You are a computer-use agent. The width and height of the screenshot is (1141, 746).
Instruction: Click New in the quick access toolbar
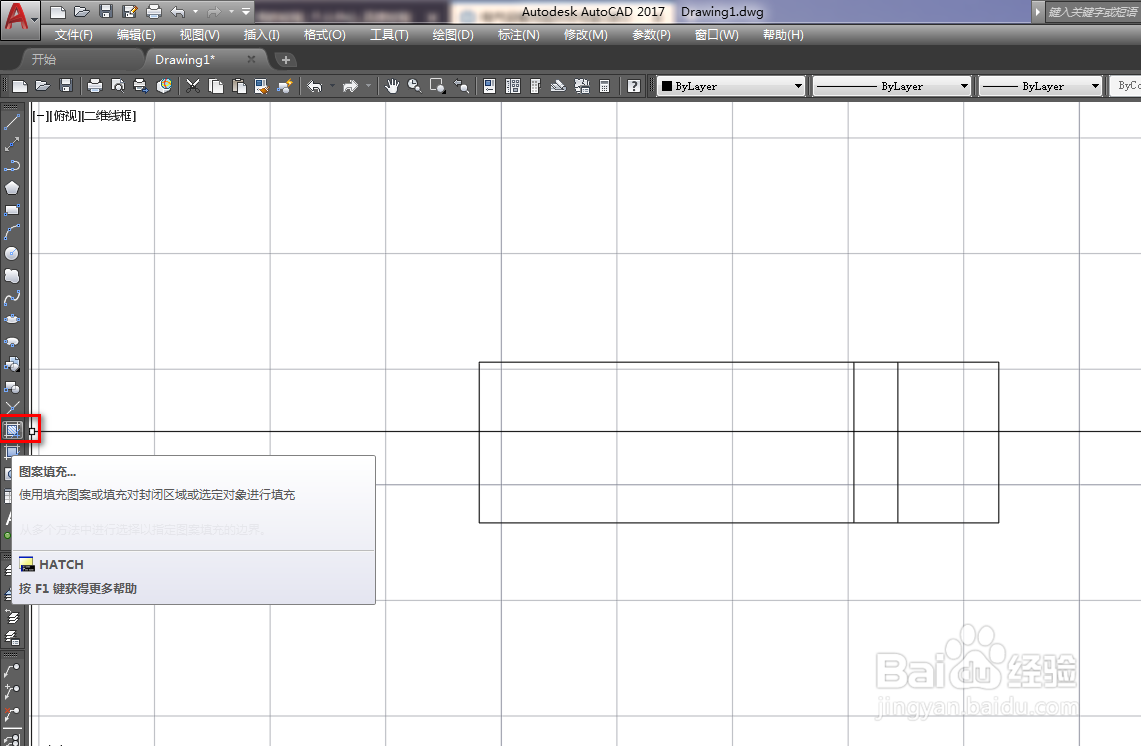pos(57,12)
